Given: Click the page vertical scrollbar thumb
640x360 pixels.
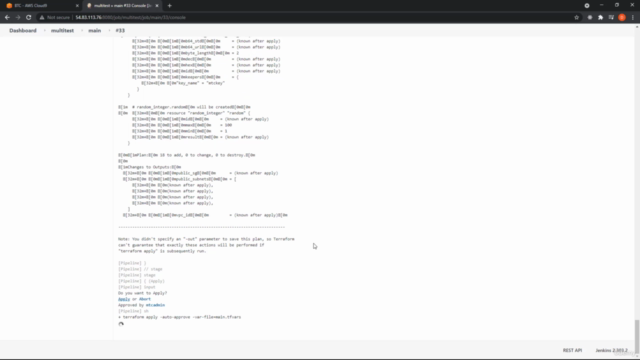Looking at the screenshot, I should click(x=637, y=337).
